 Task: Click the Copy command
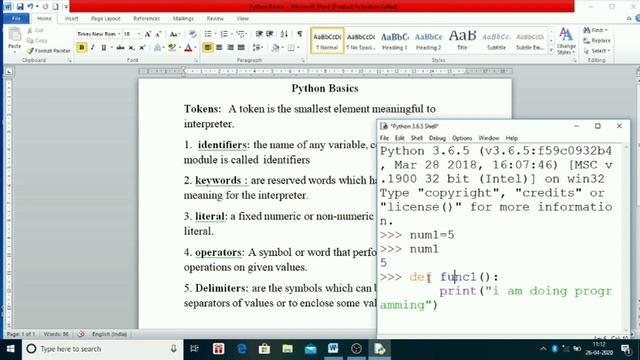(x=37, y=40)
